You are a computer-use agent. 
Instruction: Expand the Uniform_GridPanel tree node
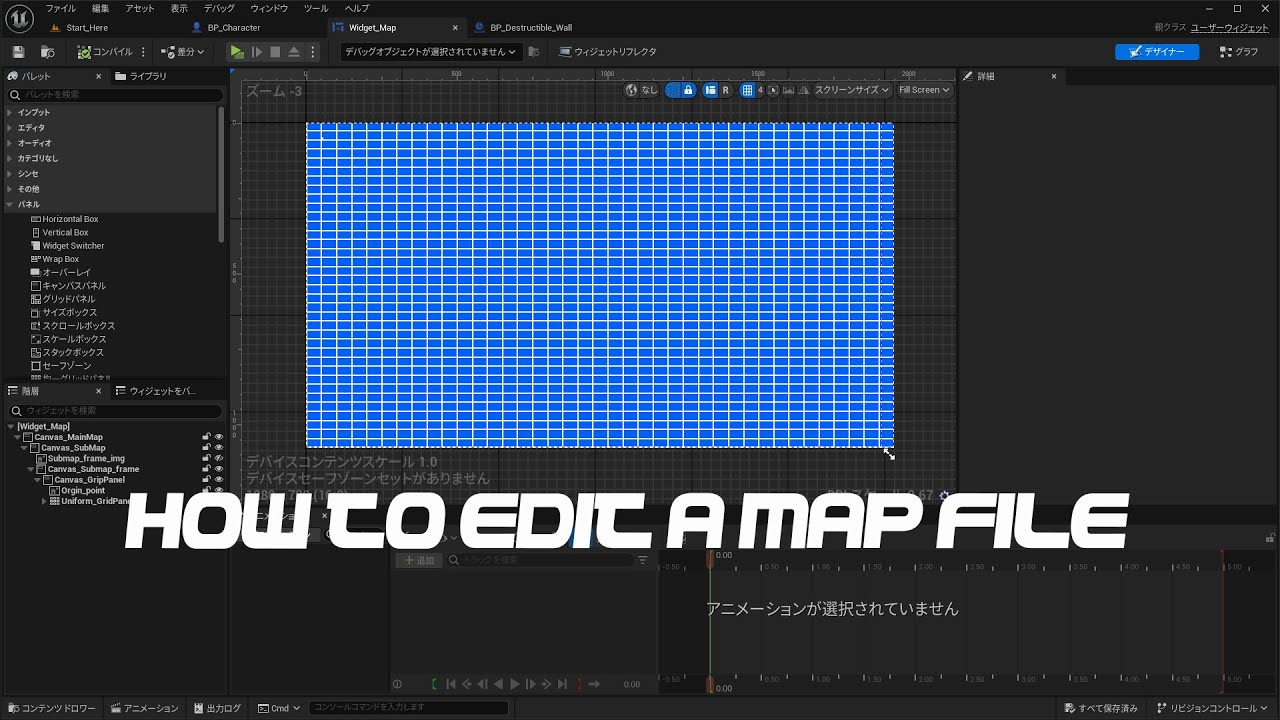[44, 501]
